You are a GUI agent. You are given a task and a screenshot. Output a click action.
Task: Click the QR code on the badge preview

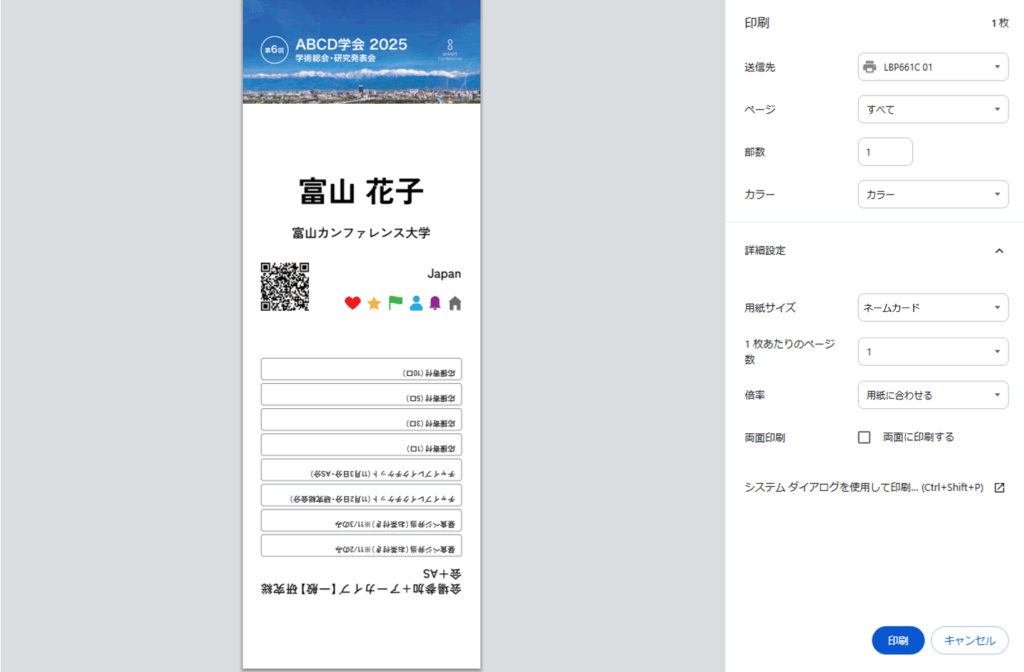coord(285,287)
